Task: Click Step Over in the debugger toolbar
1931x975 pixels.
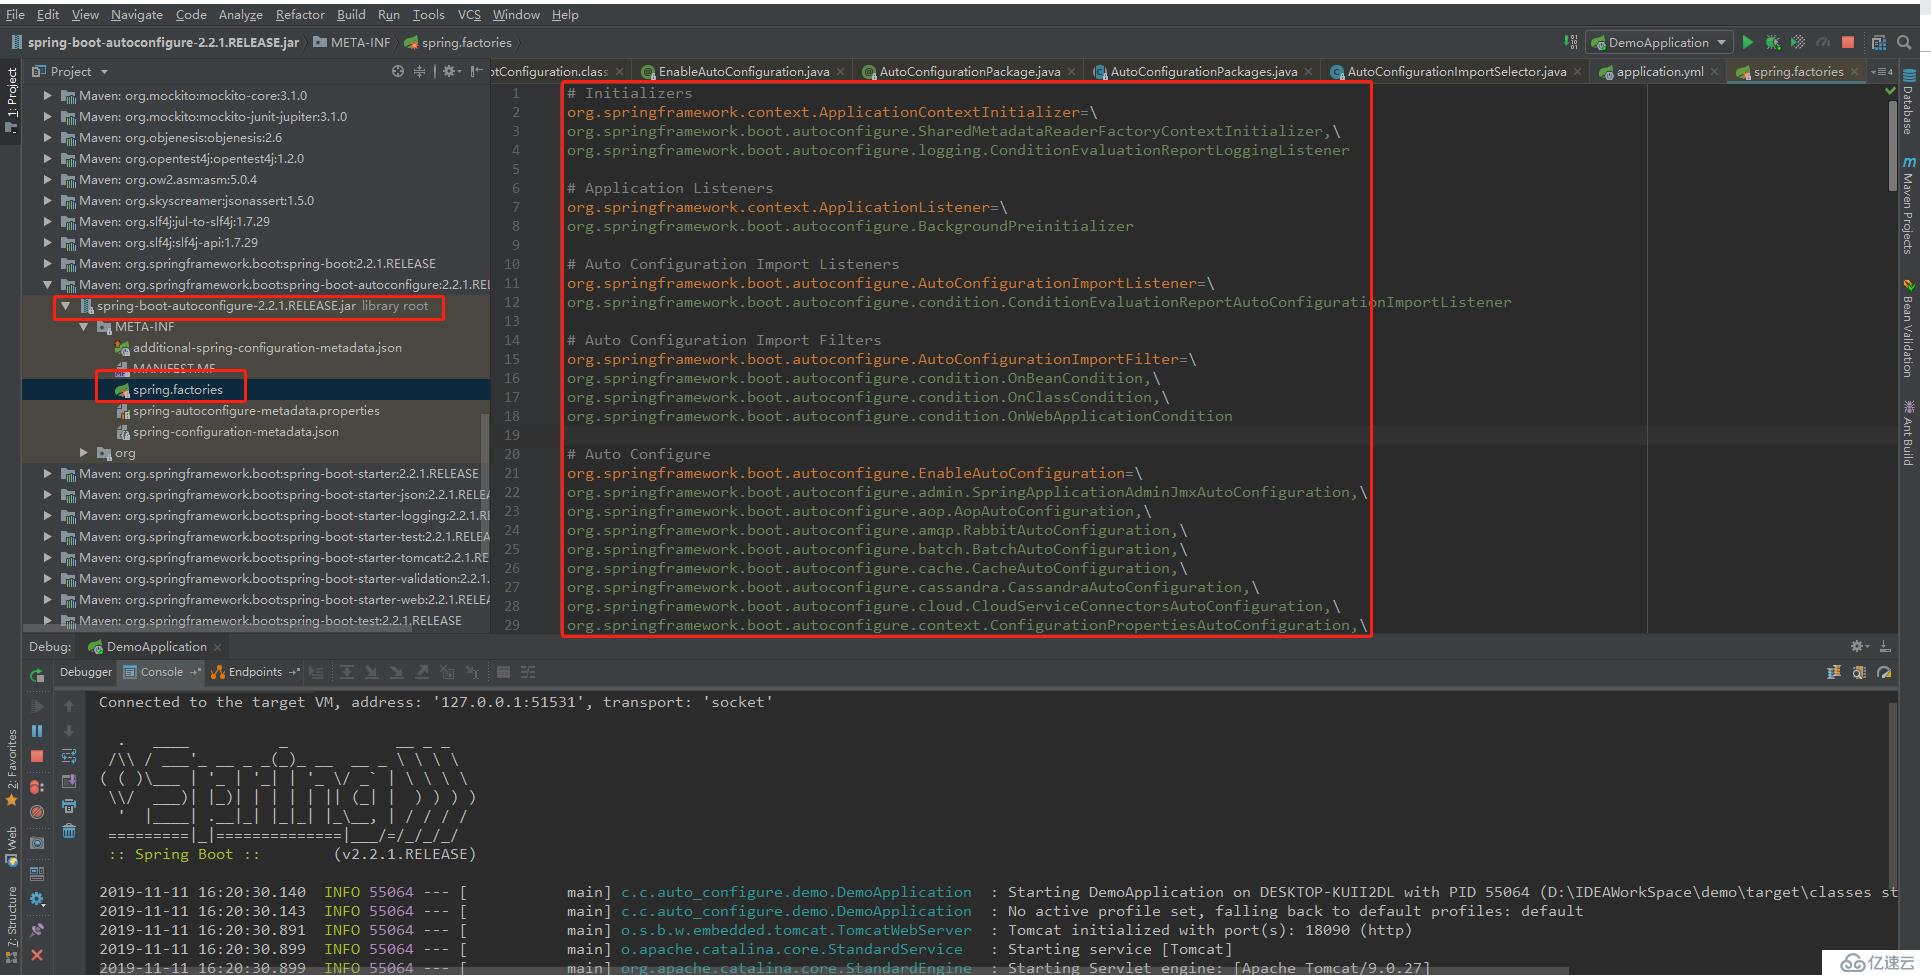Action: tap(347, 672)
